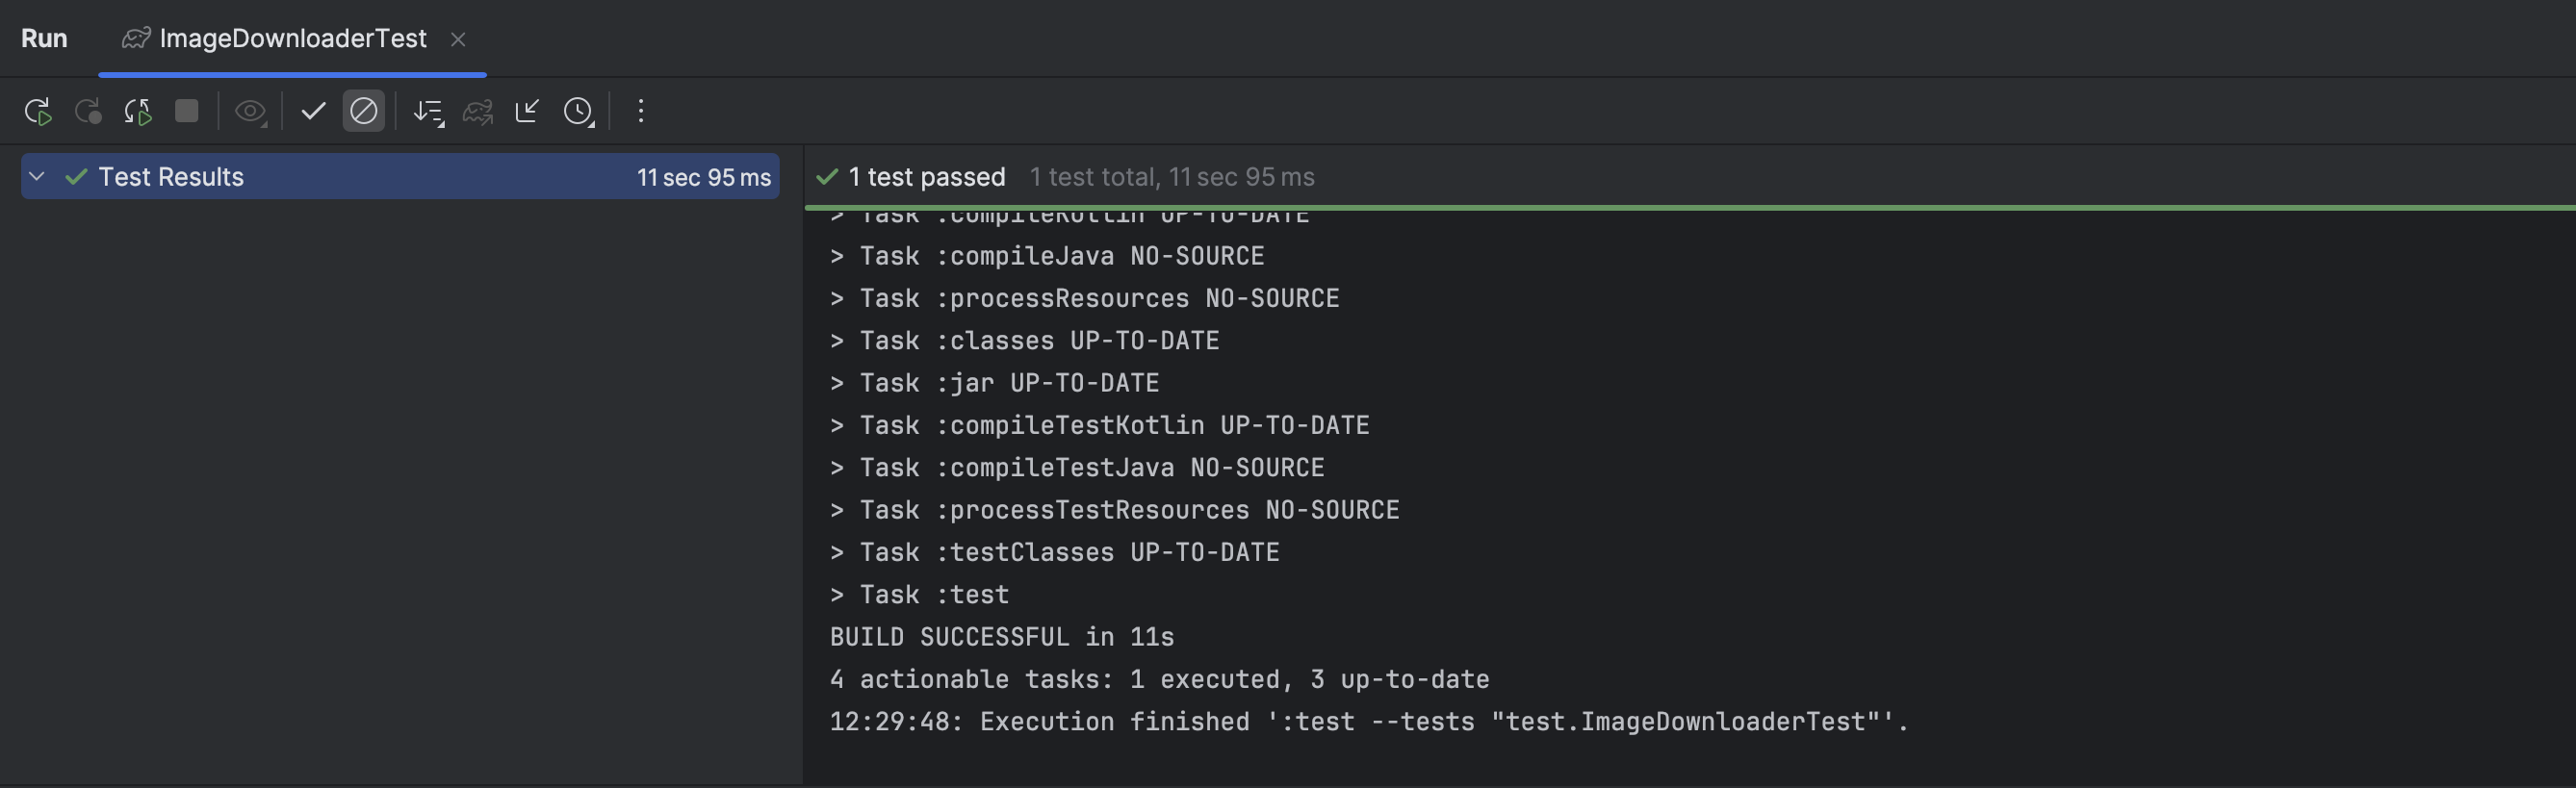
Task: Click 'Task :compileJava NO-SOURCE' line
Action: pyautogui.click(x=1047, y=256)
